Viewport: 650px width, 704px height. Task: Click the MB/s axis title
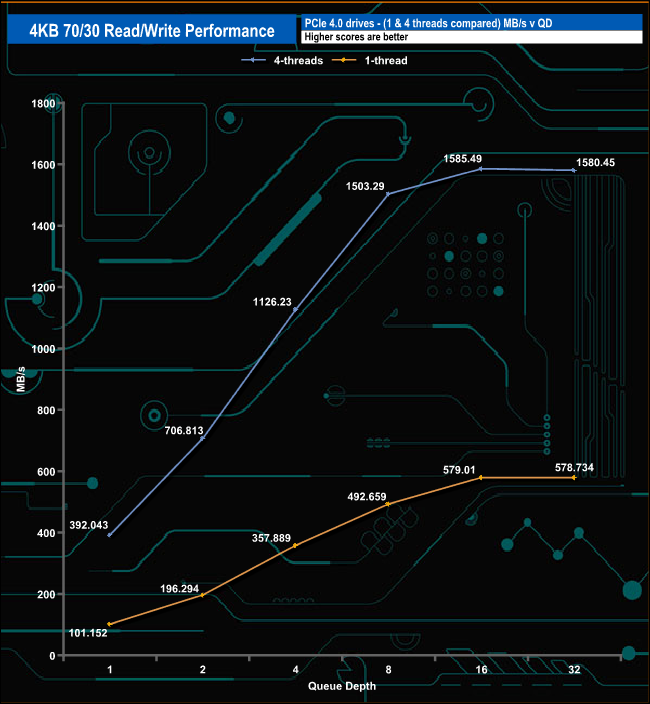pyautogui.click(x=21, y=379)
